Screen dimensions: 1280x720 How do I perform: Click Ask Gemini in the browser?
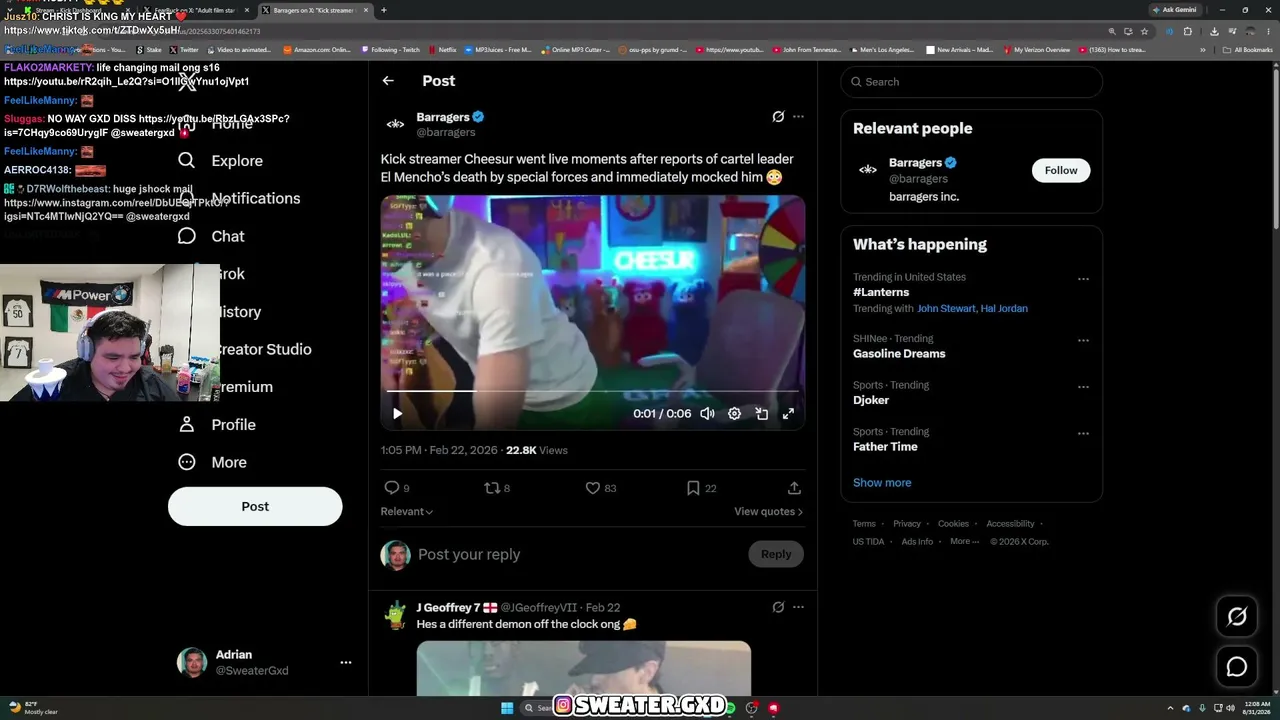point(1174,10)
